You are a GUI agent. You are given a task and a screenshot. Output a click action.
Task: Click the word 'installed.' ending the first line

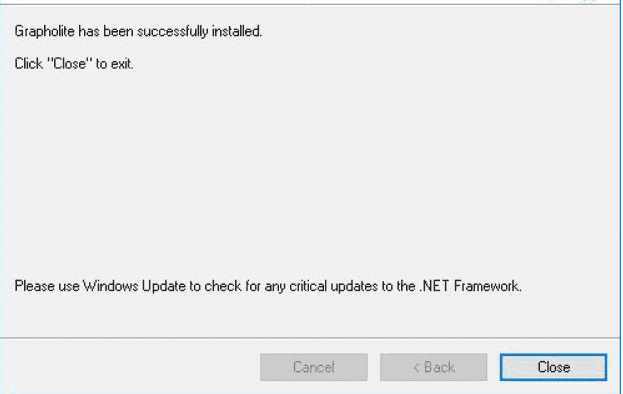pos(237,31)
